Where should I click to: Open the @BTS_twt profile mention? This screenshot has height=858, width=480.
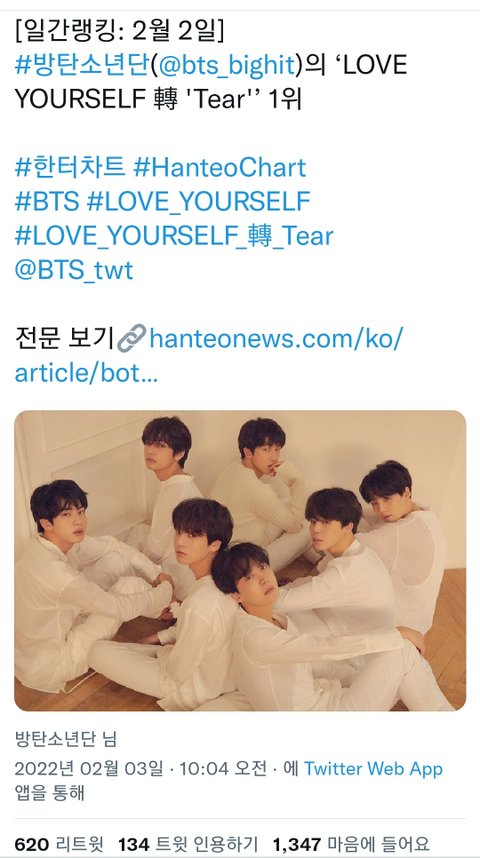click(x=74, y=270)
